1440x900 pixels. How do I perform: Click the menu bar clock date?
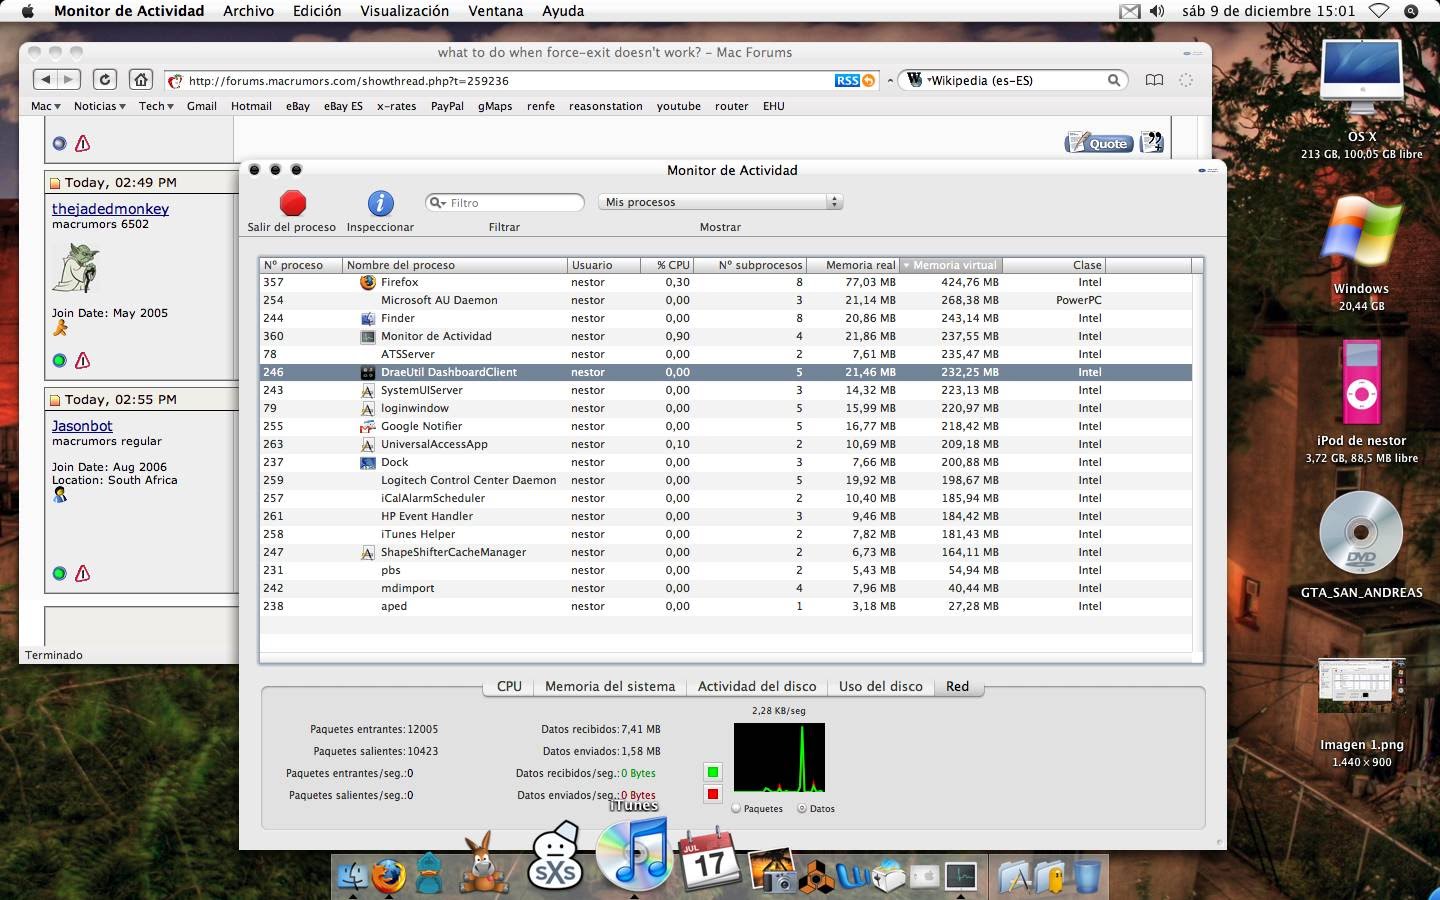click(x=1268, y=11)
